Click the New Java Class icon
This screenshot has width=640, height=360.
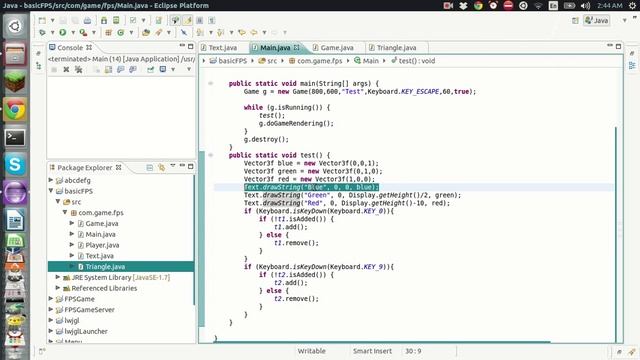tap(121, 33)
